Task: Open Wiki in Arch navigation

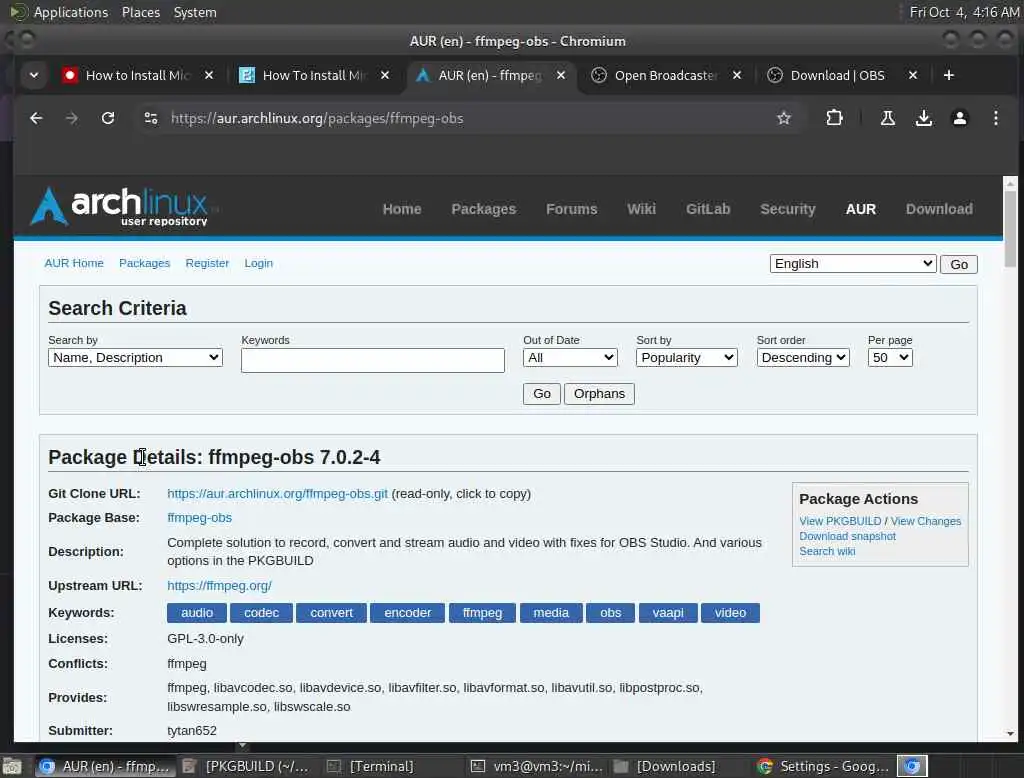Action: click(x=641, y=209)
